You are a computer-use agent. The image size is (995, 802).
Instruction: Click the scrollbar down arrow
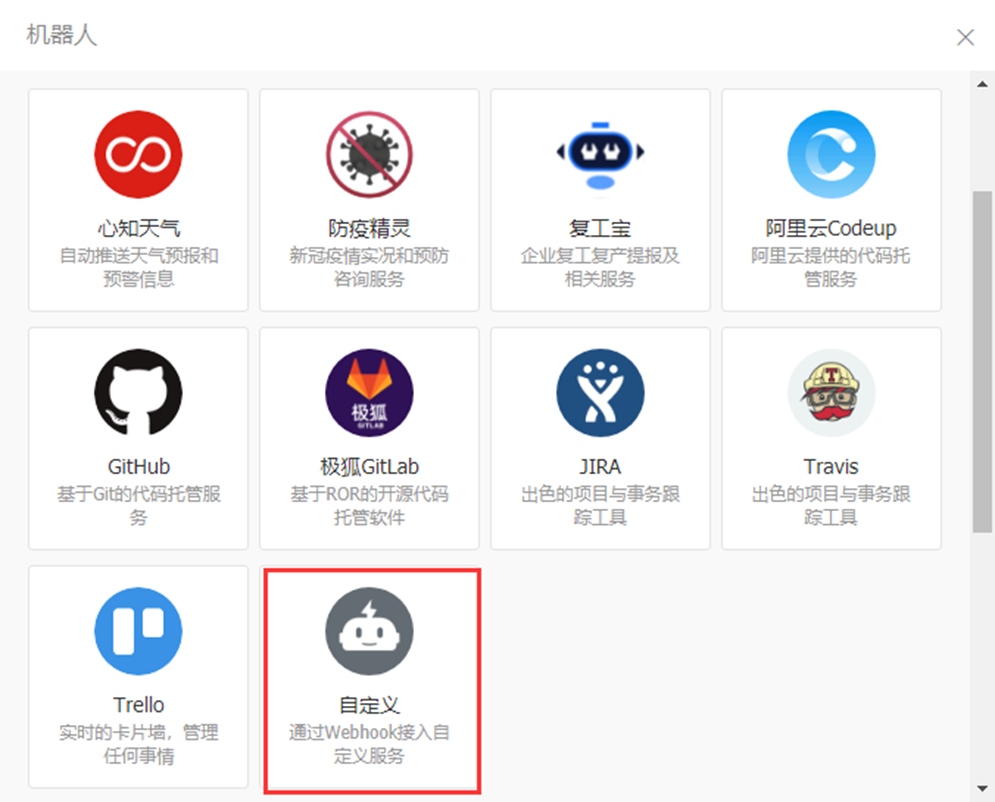[982, 789]
